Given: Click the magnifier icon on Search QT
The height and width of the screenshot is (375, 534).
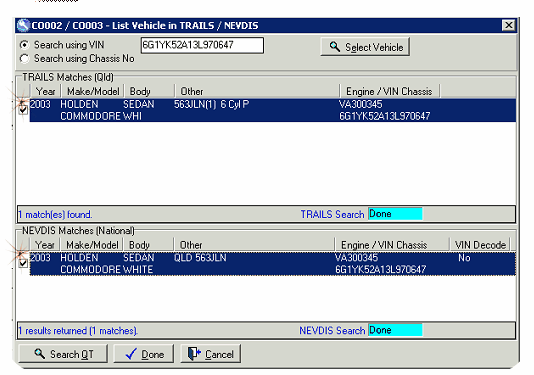Looking at the screenshot, I should pos(40,354).
